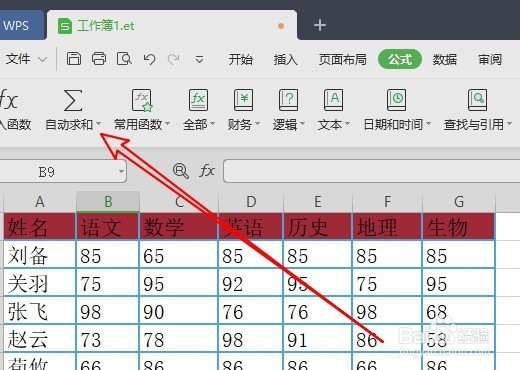Select the 工作簿1.et document tab
The width and height of the screenshot is (520, 370).
[x=172, y=25]
